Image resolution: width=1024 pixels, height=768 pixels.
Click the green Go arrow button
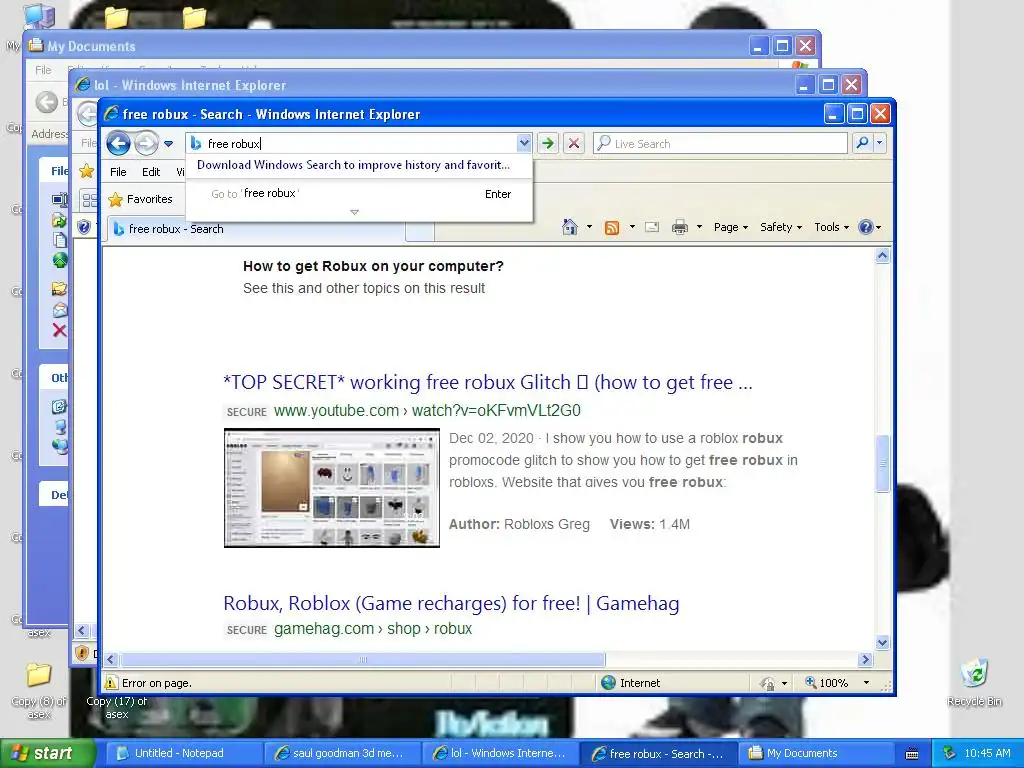549,143
